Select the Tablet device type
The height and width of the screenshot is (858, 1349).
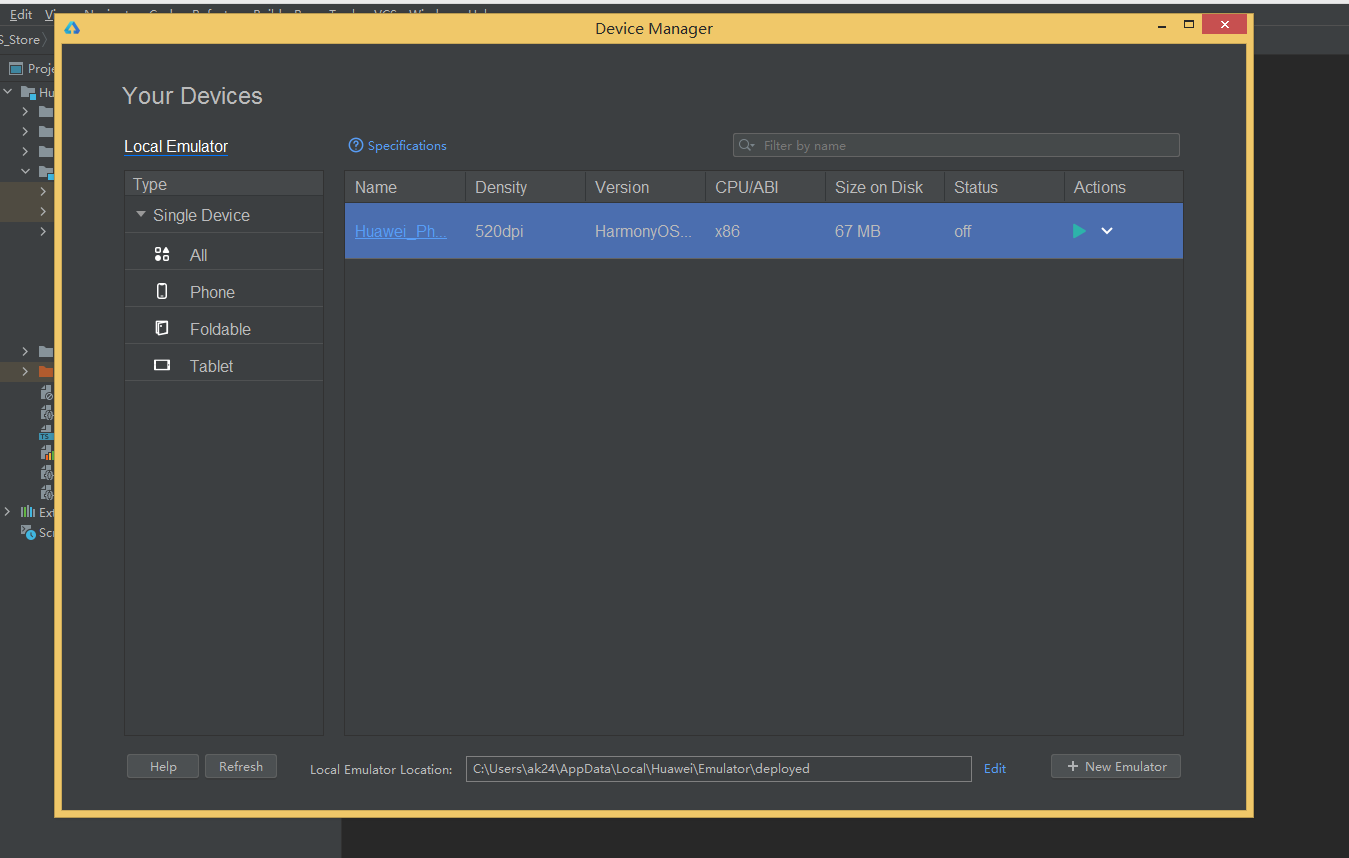coord(224,366)
